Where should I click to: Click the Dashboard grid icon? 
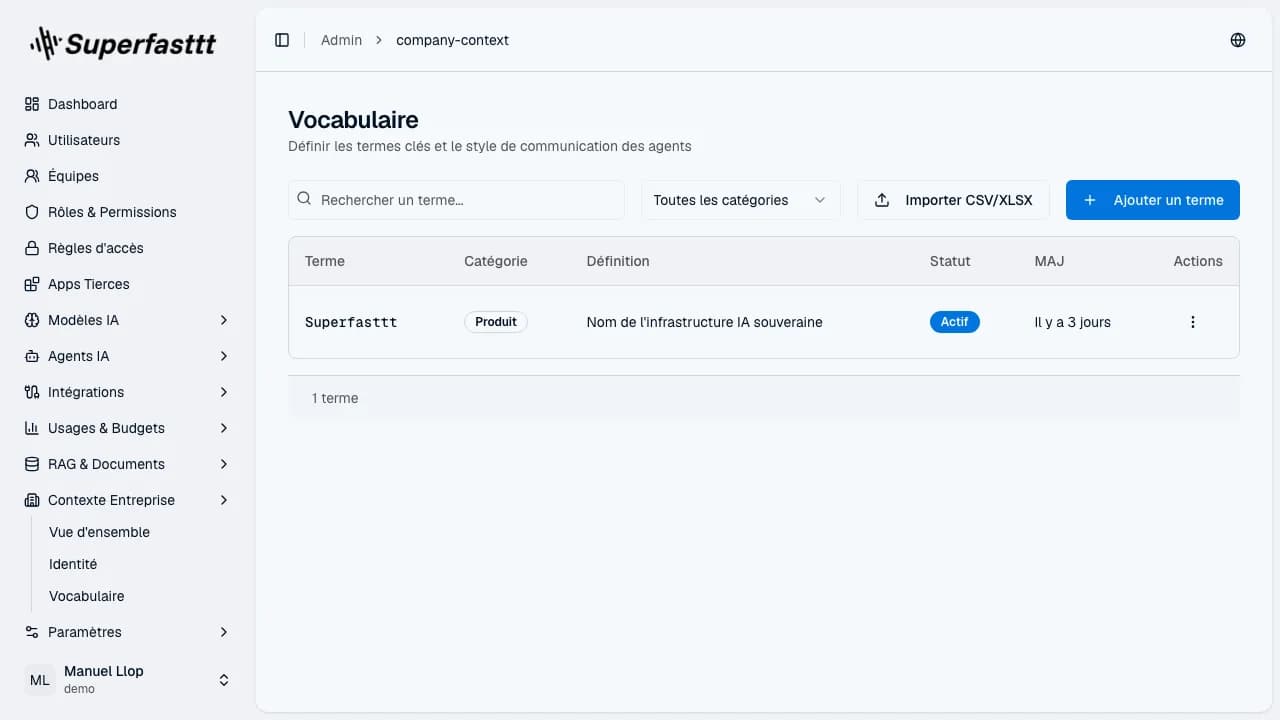pyautogui.click(x=32, y=104)
